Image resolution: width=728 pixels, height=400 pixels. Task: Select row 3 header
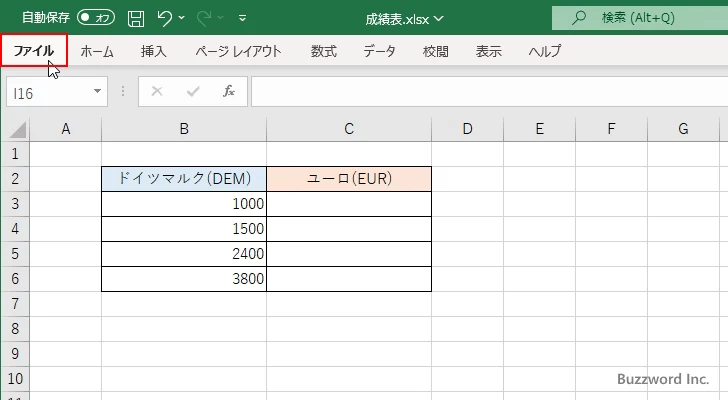[15, 204]
